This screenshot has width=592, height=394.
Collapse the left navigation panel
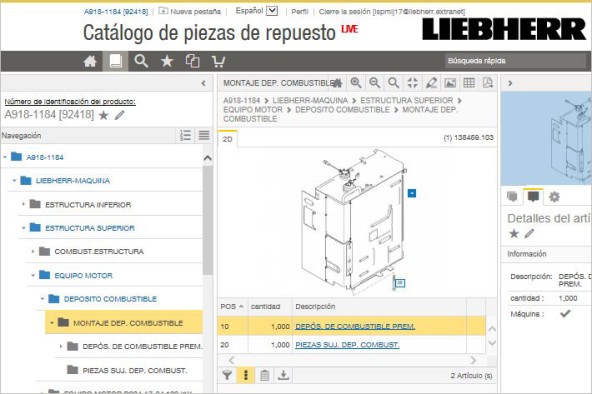204,83
